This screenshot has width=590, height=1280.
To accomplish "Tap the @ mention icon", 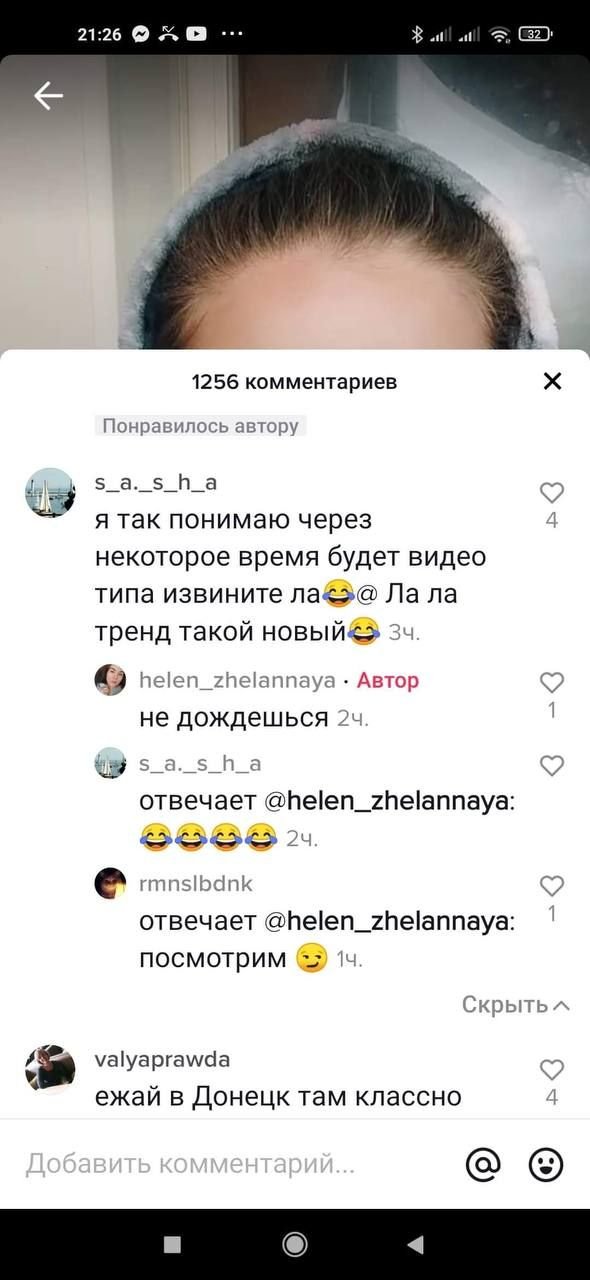I will point(483,1164).
